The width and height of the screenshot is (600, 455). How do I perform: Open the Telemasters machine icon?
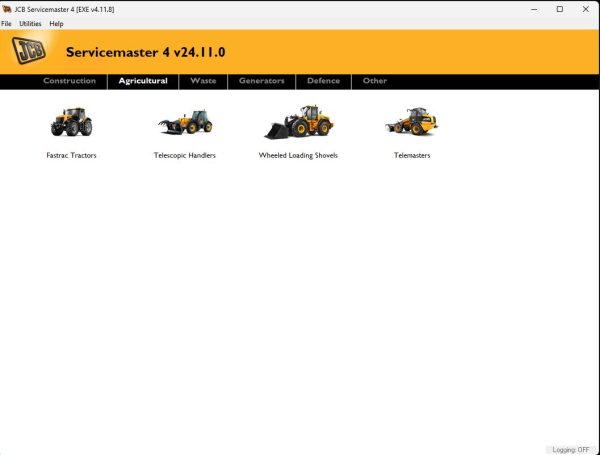[x=412, y=121]
